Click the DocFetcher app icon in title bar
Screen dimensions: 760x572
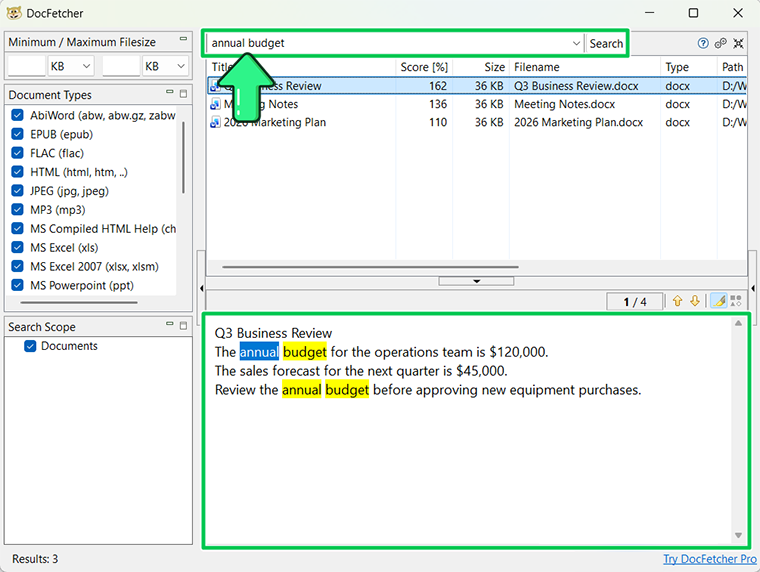[14, 13]
